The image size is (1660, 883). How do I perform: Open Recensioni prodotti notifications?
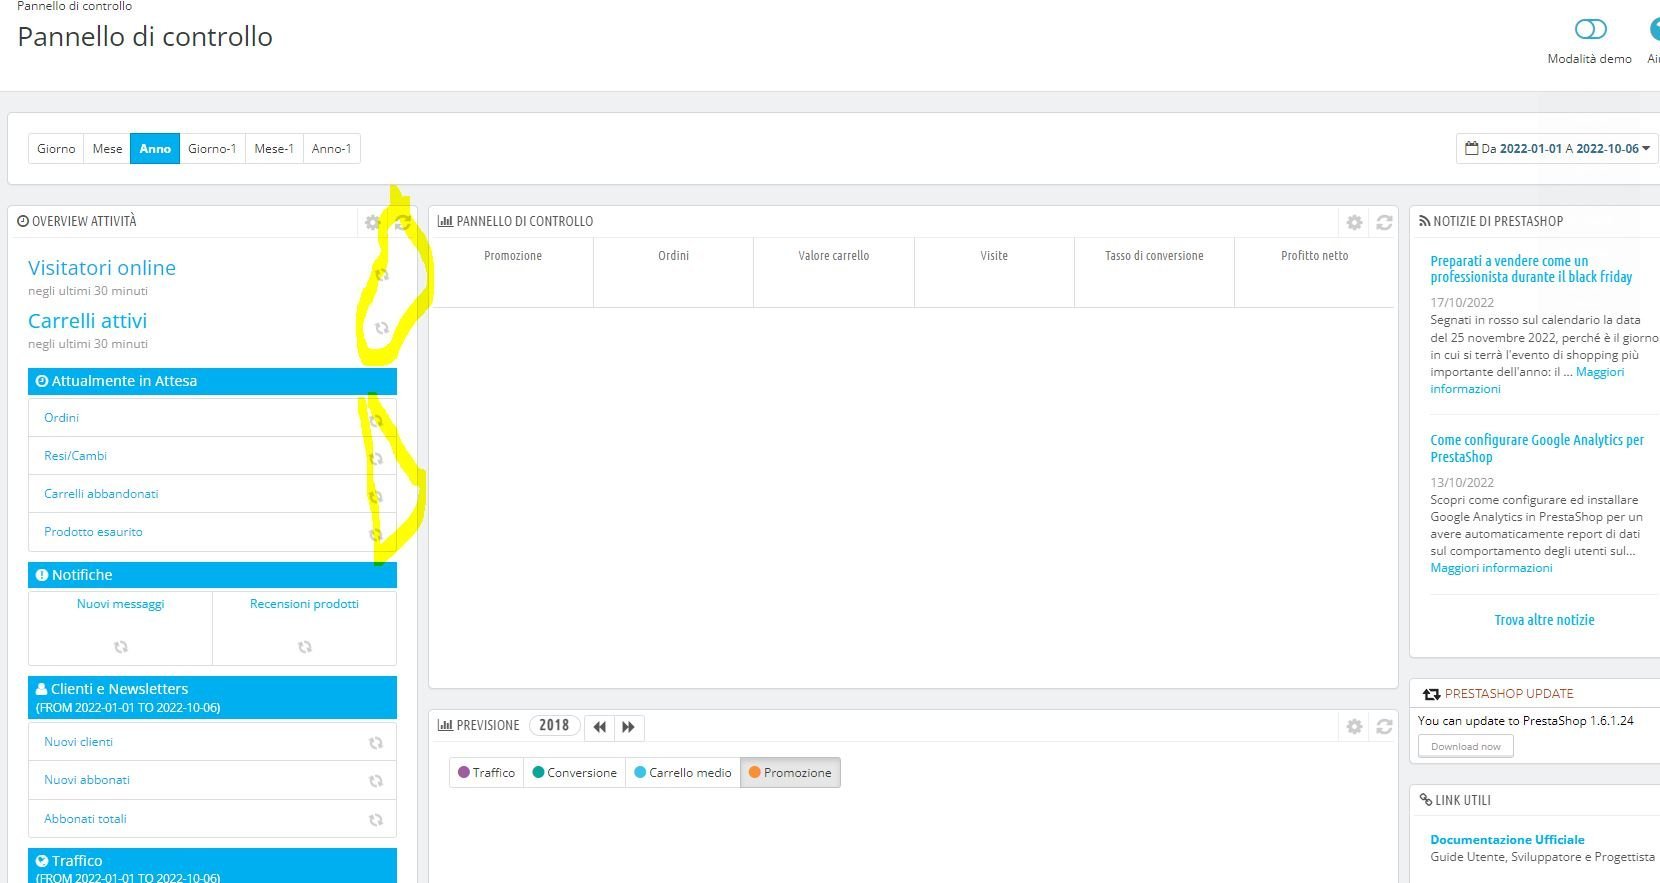(x=304, y=604)
